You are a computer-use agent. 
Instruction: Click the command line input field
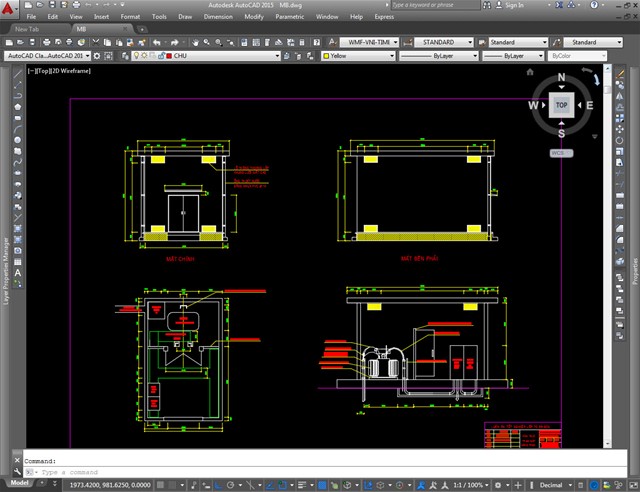pyautogui.click(x=324, y=472)
